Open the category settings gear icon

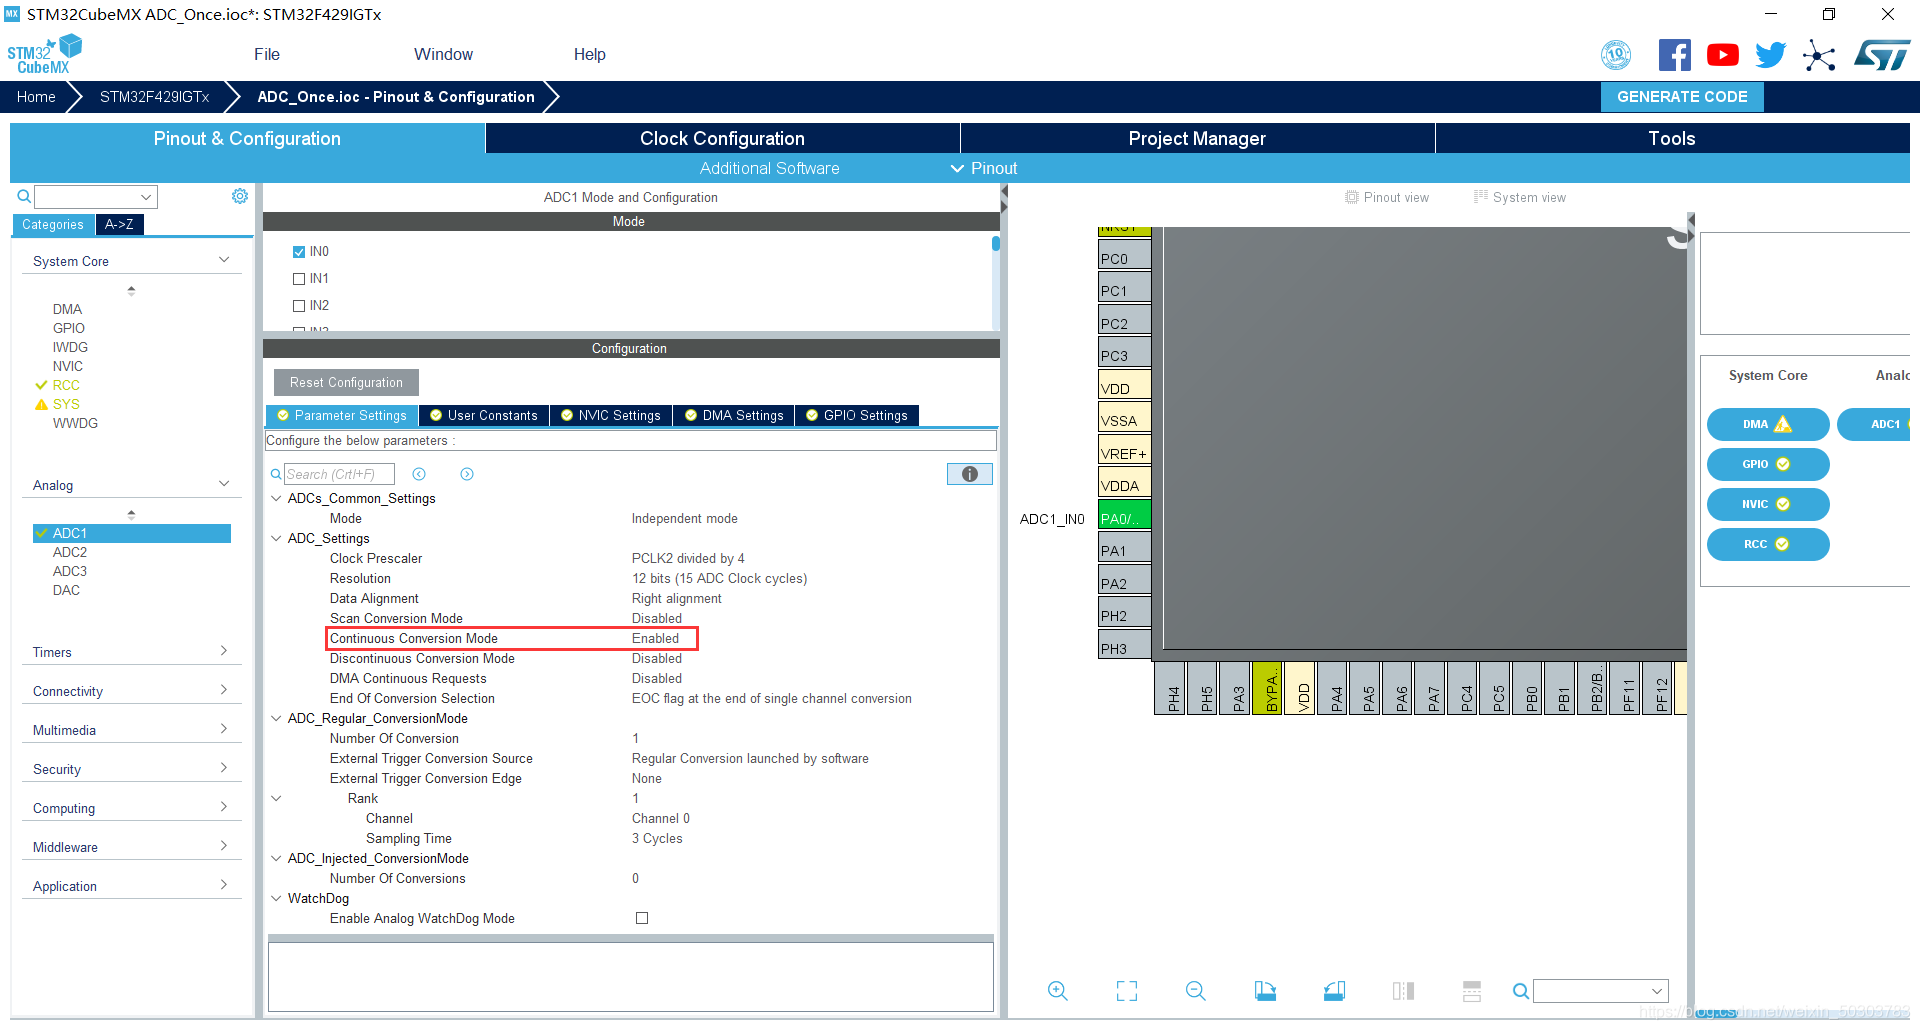pos(240,196)
